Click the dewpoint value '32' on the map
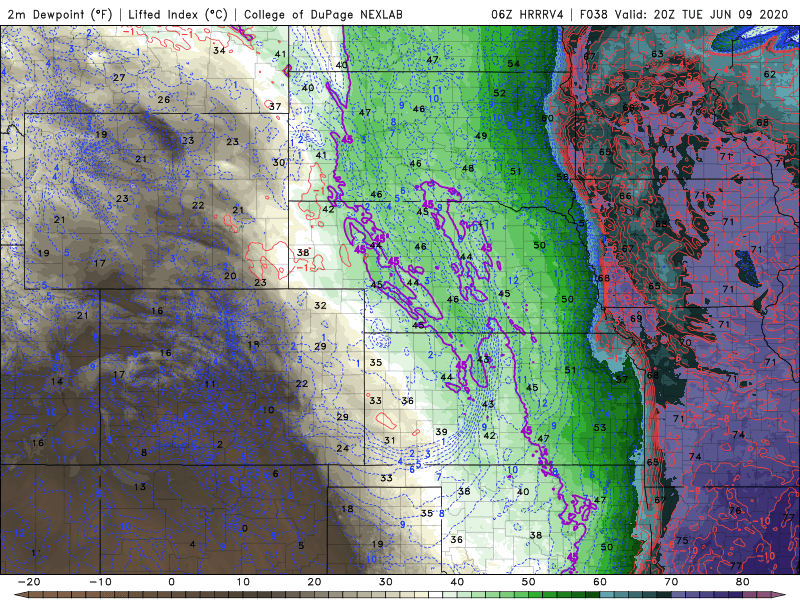 (x=320, y=305)
